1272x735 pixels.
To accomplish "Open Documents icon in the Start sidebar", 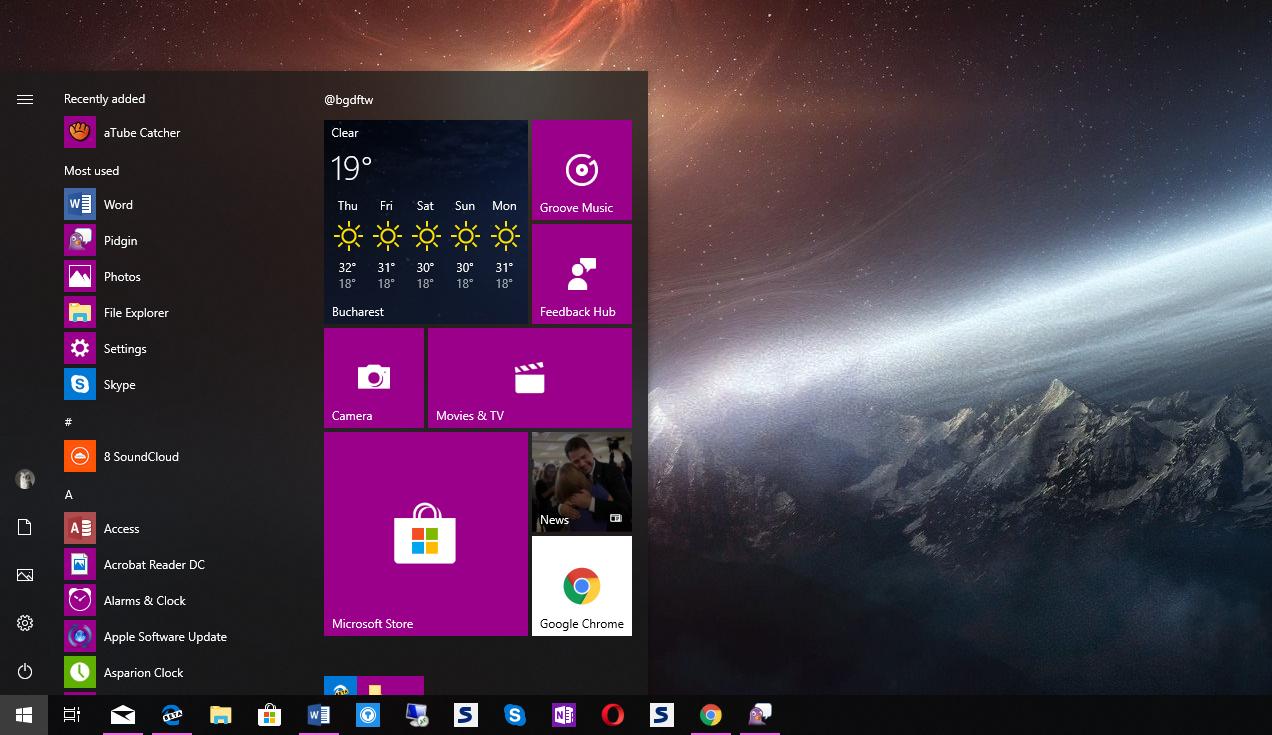I will click(25, 527).
